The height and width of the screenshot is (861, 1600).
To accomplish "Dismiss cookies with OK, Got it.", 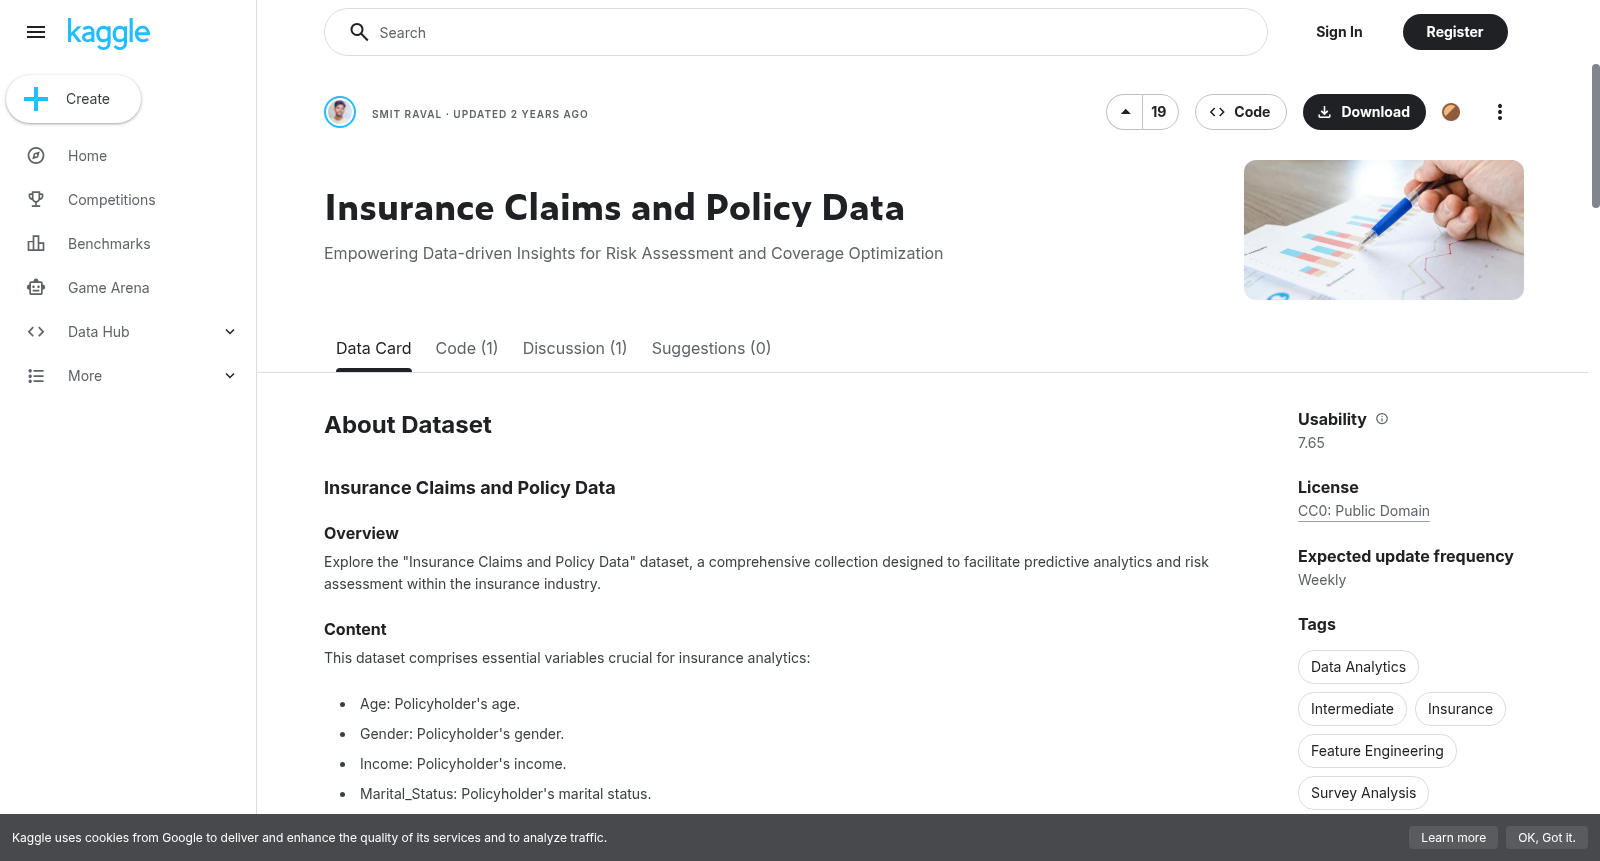I will [x=1546, y=838].
